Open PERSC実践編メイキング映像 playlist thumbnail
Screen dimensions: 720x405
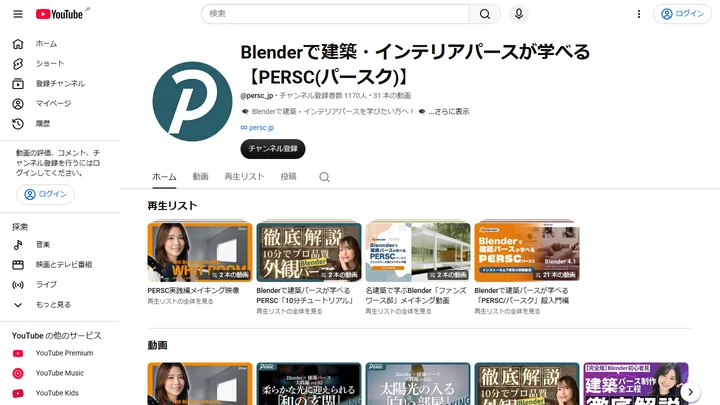(200, 252)
